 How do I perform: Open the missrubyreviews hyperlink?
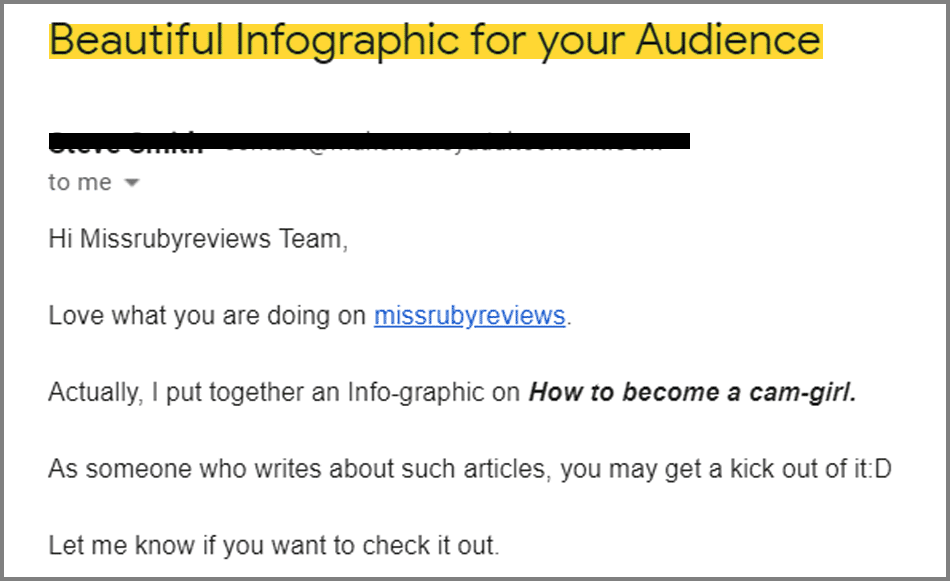click(470, 316)
